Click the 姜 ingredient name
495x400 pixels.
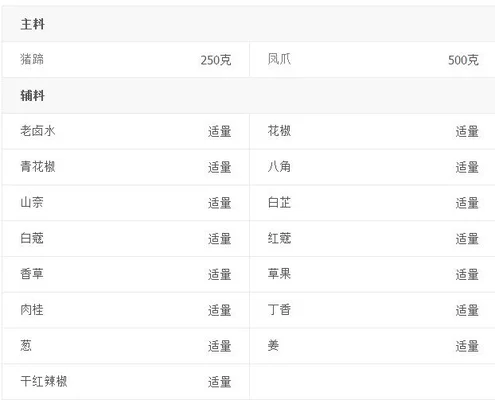pyautogui.click(x=273, y=345)
